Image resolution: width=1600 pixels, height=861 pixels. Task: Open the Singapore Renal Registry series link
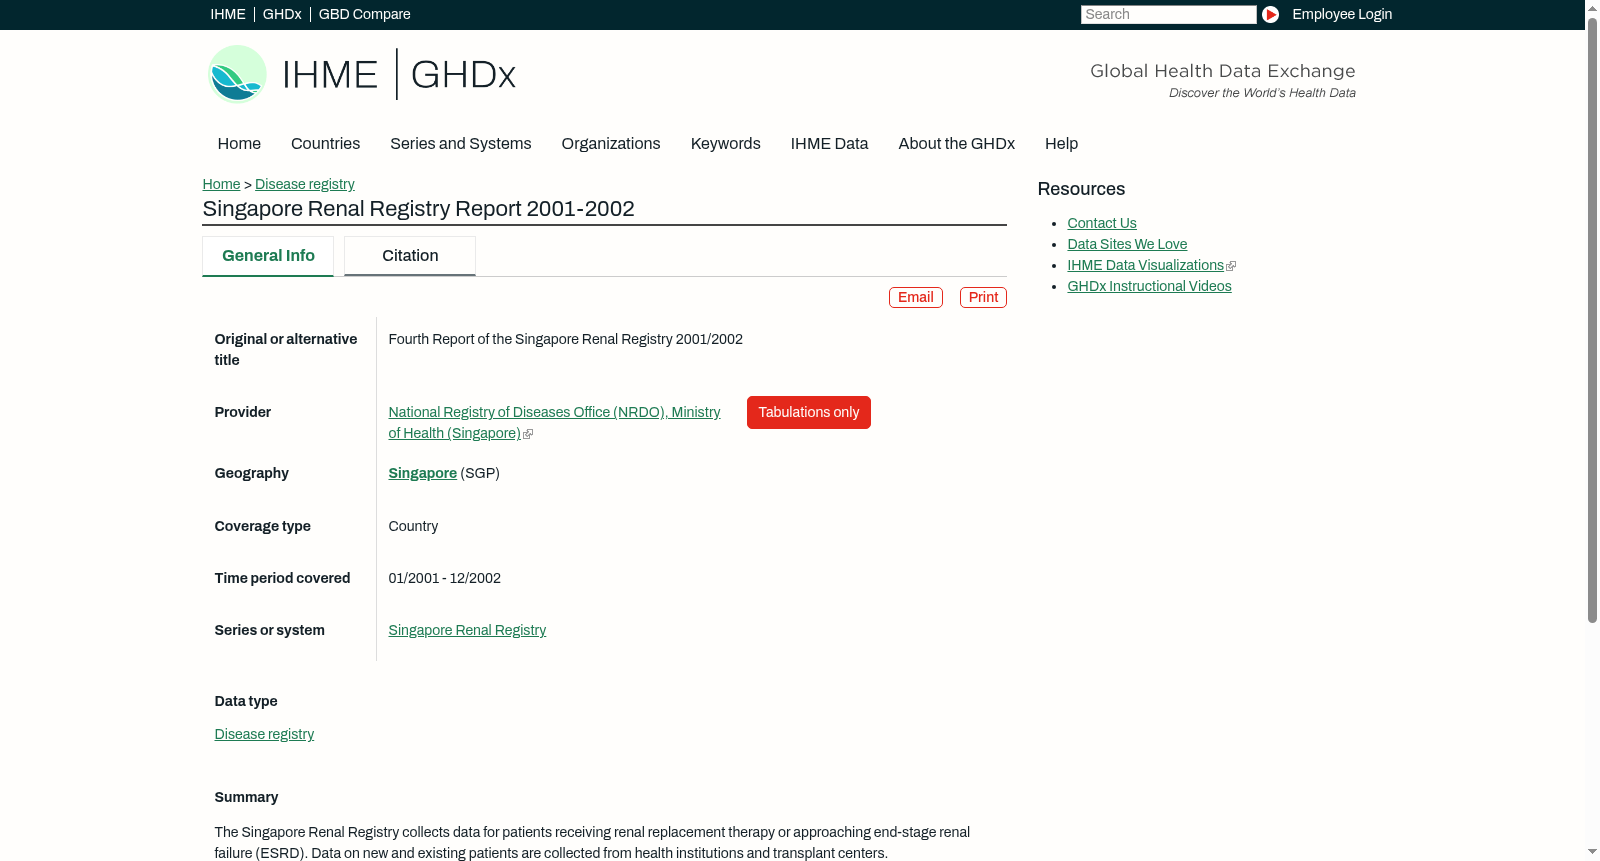tap(467, 630)
